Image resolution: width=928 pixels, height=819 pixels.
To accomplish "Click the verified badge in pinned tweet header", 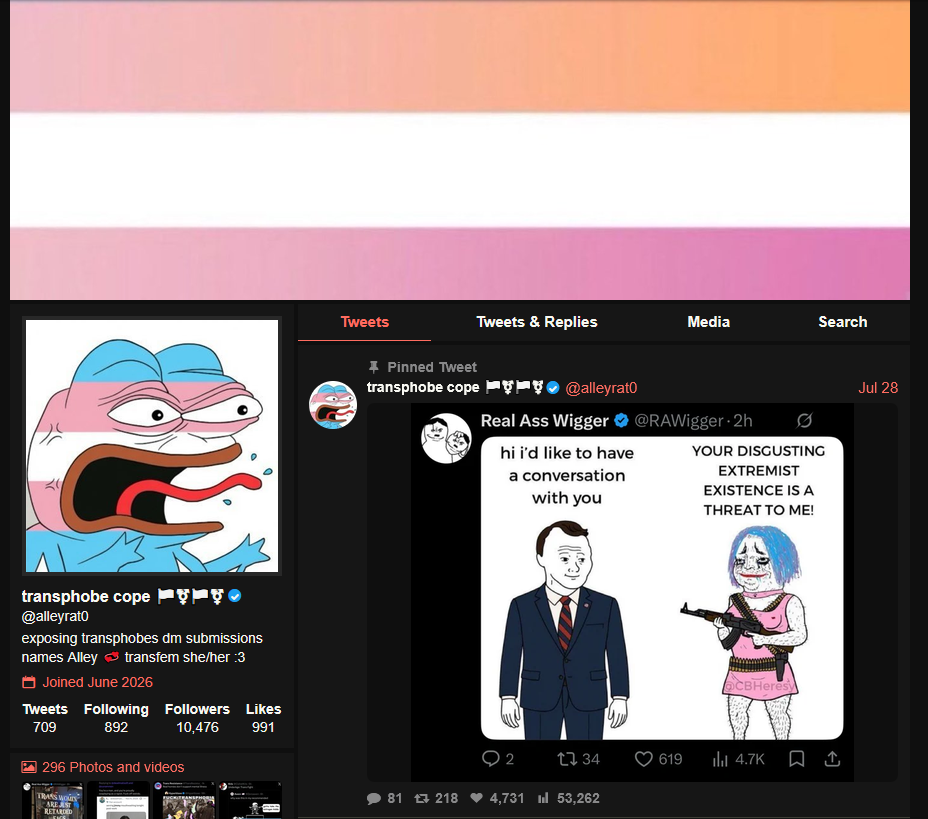I will pyautogui.click(x=553, y=388).
